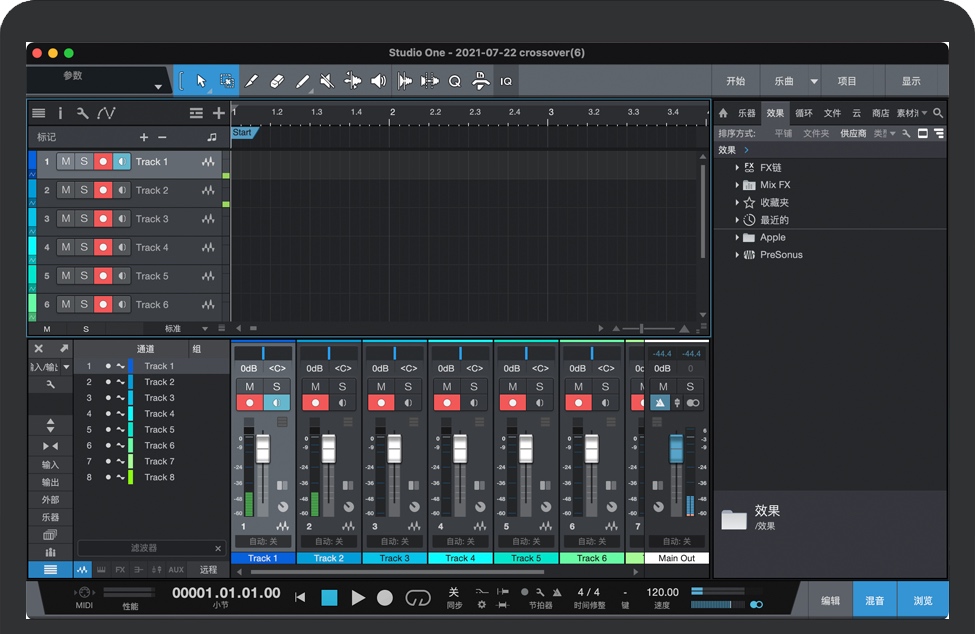975x634 pixels.
Task: Open the 参数 dropdown arrow
Action: click(158, 87)
